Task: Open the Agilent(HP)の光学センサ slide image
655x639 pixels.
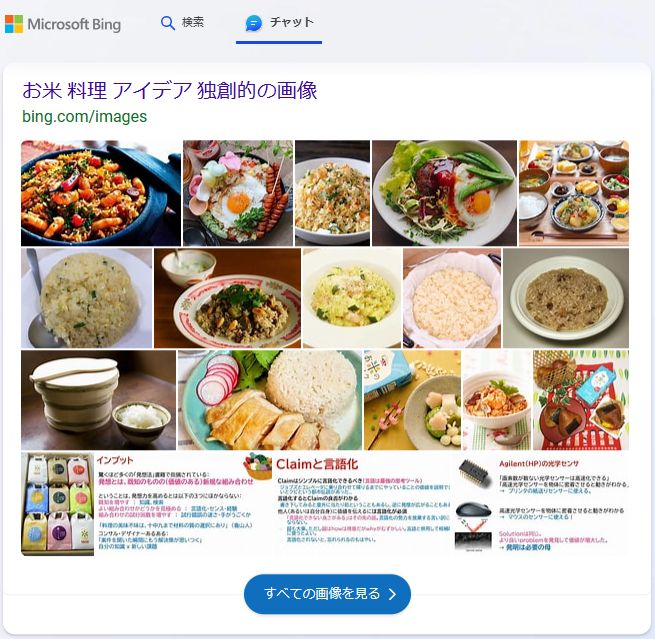Action: coord(542,504)
